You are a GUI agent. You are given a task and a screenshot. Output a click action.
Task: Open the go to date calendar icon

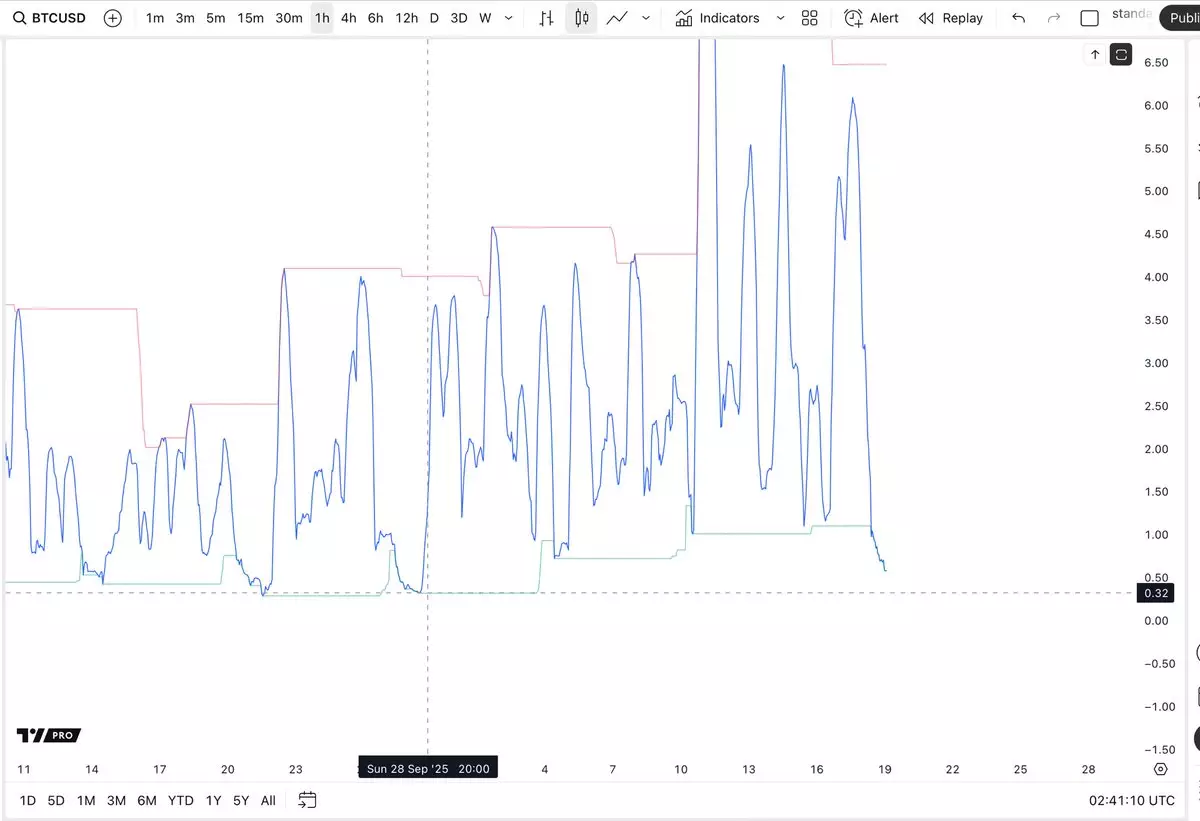[x=307, y=800]
